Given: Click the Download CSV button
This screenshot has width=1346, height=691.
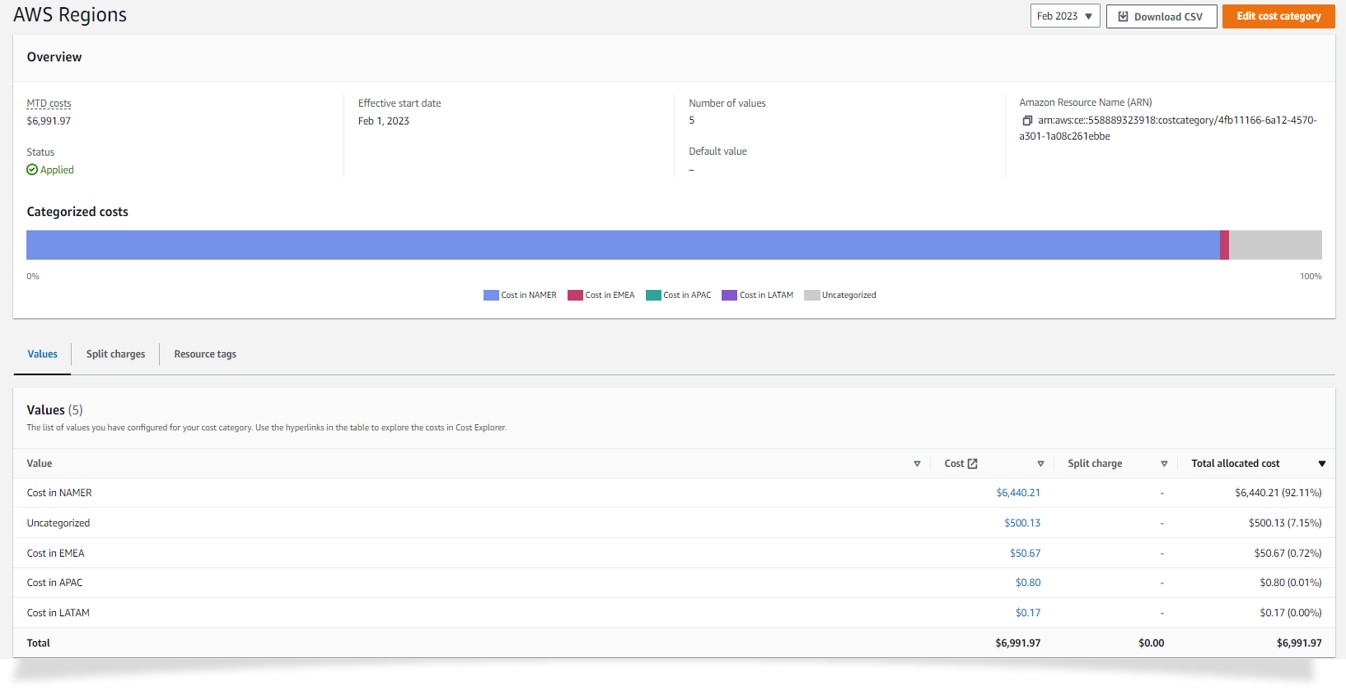Looking at the screenshot, I should click(x=1161, y=16).
